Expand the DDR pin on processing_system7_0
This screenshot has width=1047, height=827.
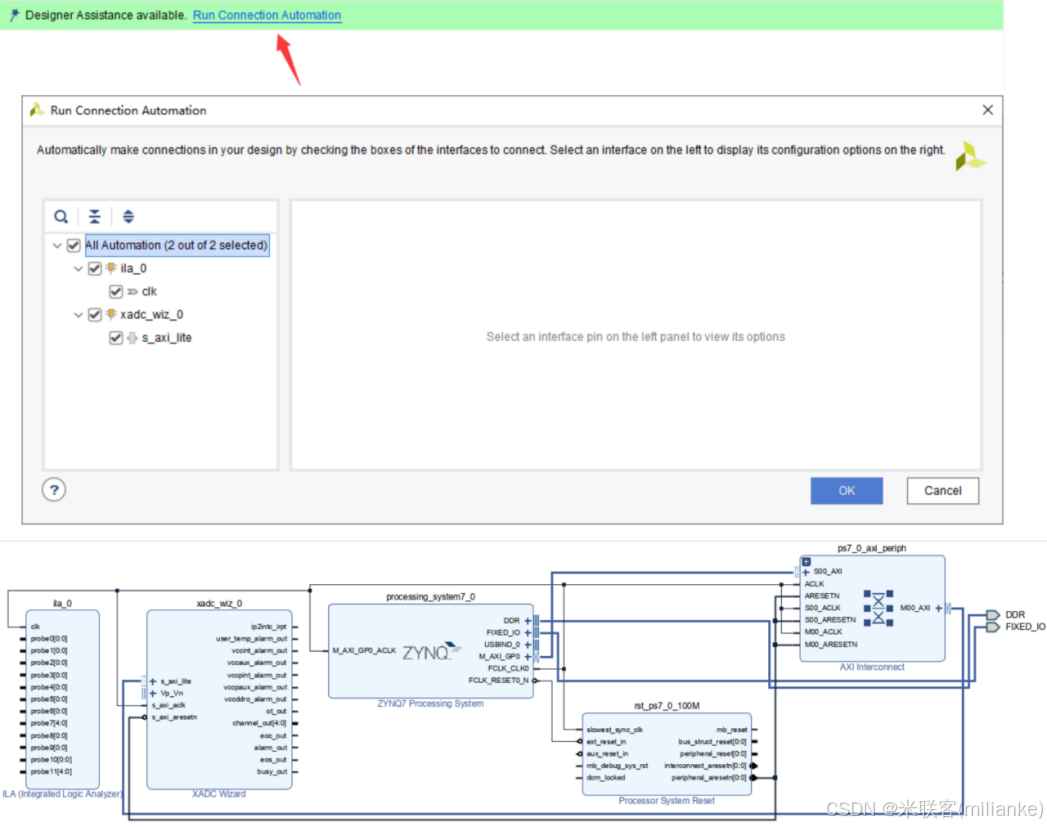(528, 621)
